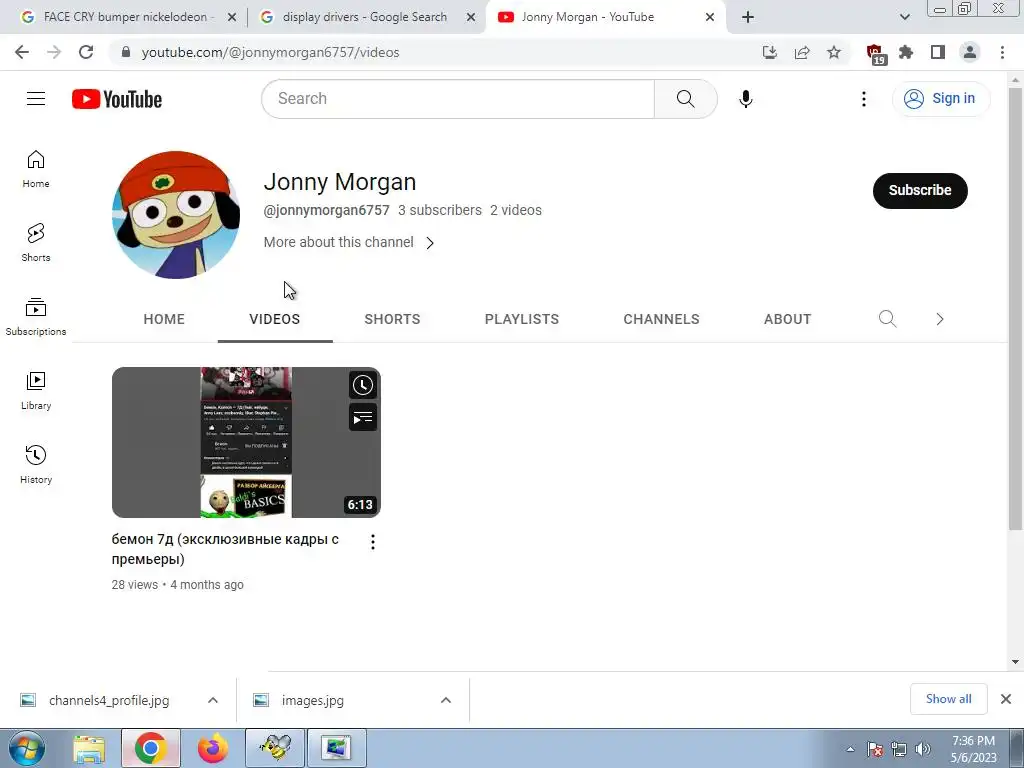Open Library in sidebar
The height and width of the screenshot is (768, 1024).
pos(36,391)
